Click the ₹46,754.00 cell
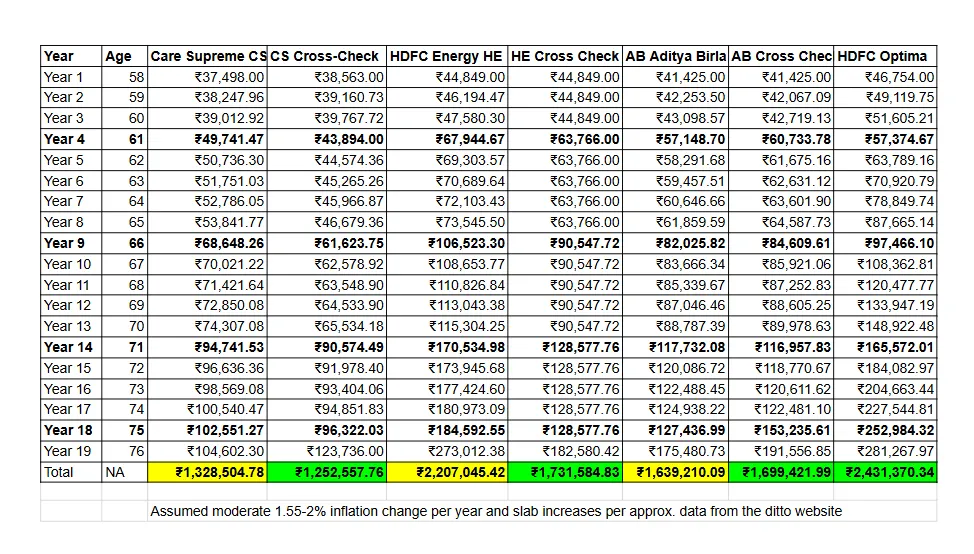The image size is (974, 554). (885, 77)
